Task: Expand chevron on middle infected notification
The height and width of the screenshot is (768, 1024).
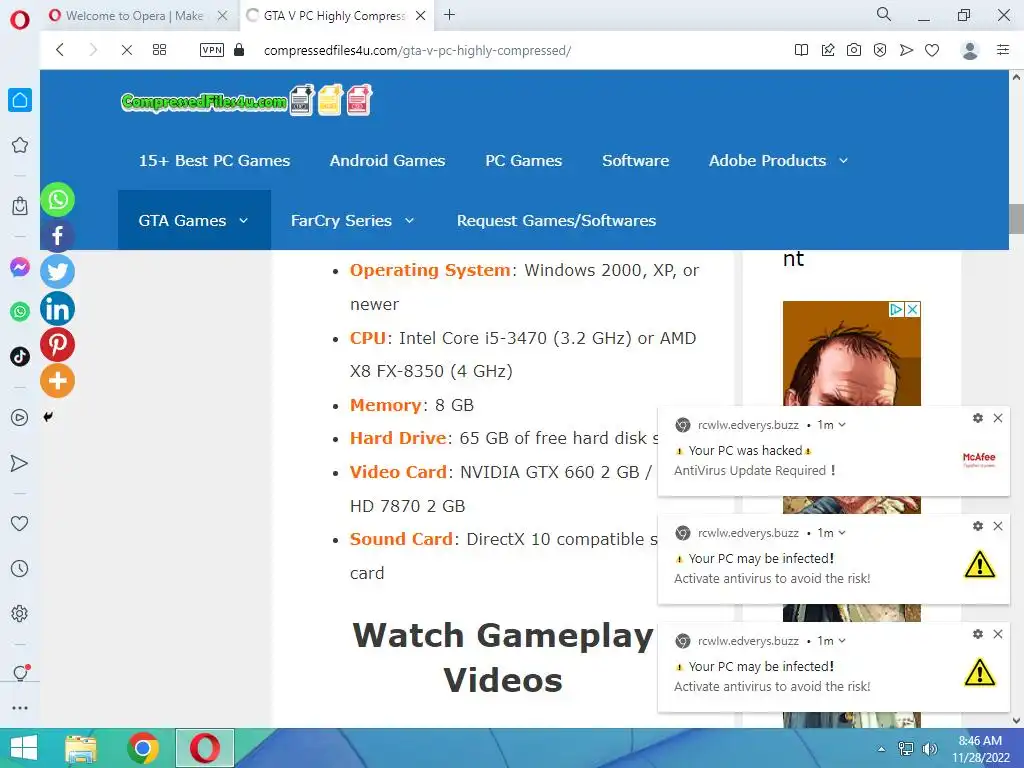Action: [842, 533]
